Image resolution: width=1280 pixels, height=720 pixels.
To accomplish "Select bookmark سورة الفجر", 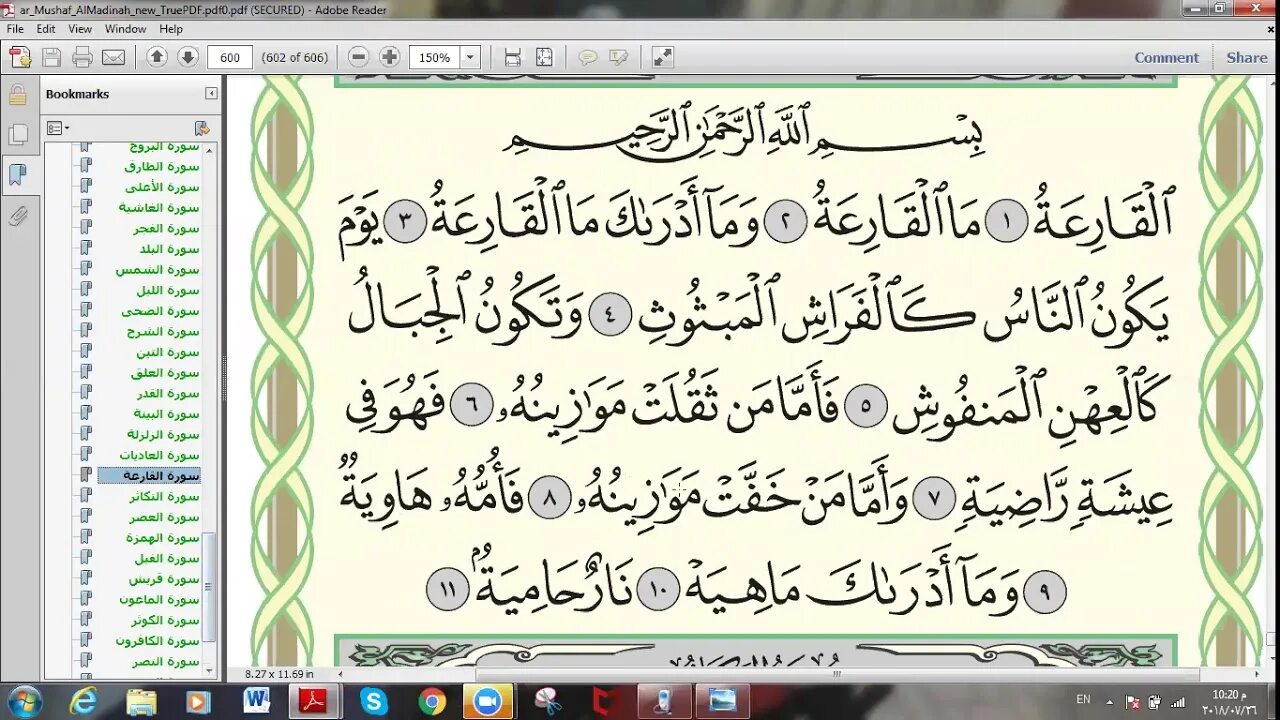I will (x=165, y=229).
